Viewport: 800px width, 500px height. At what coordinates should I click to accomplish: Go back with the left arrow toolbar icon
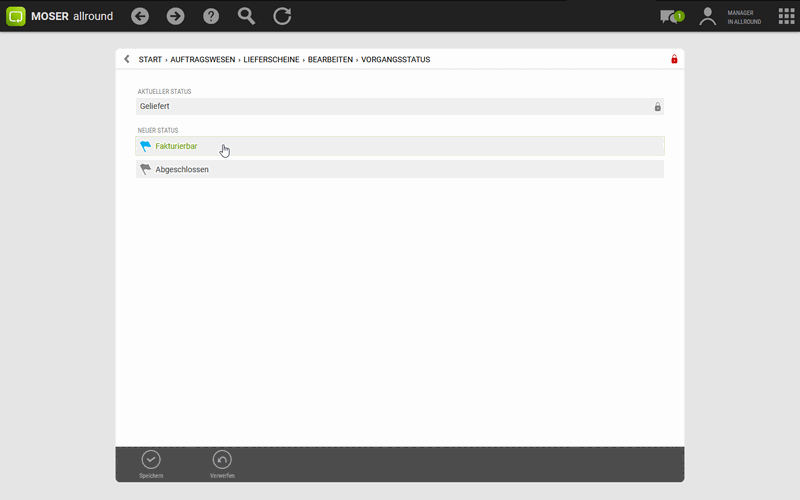click(140, 16)
